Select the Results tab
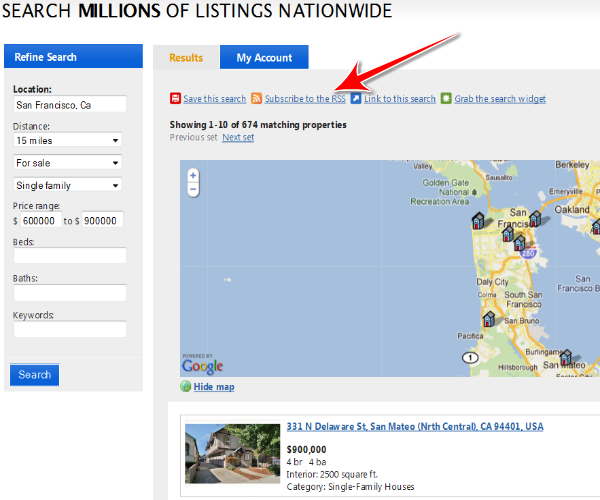 [186, 58]
